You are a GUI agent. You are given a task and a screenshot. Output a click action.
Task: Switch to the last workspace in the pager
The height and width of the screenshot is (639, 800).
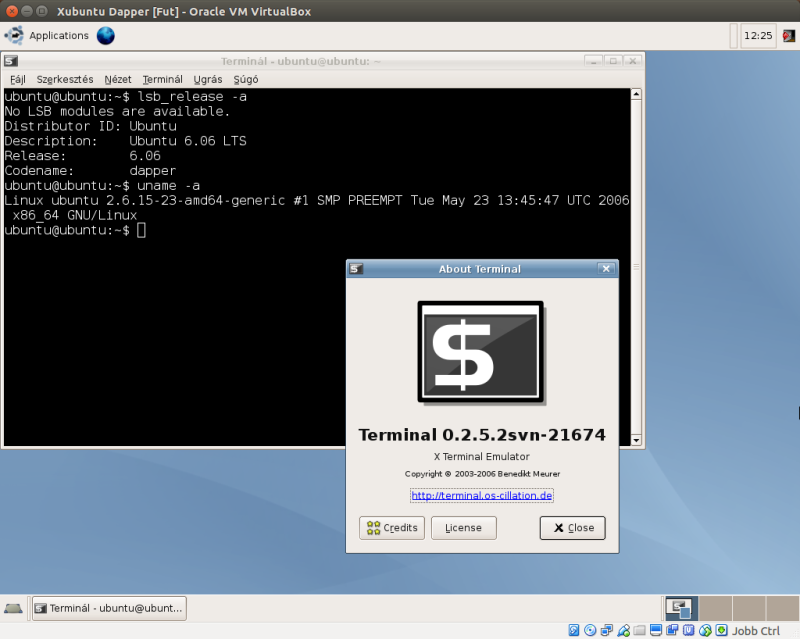tap(783, 608)
